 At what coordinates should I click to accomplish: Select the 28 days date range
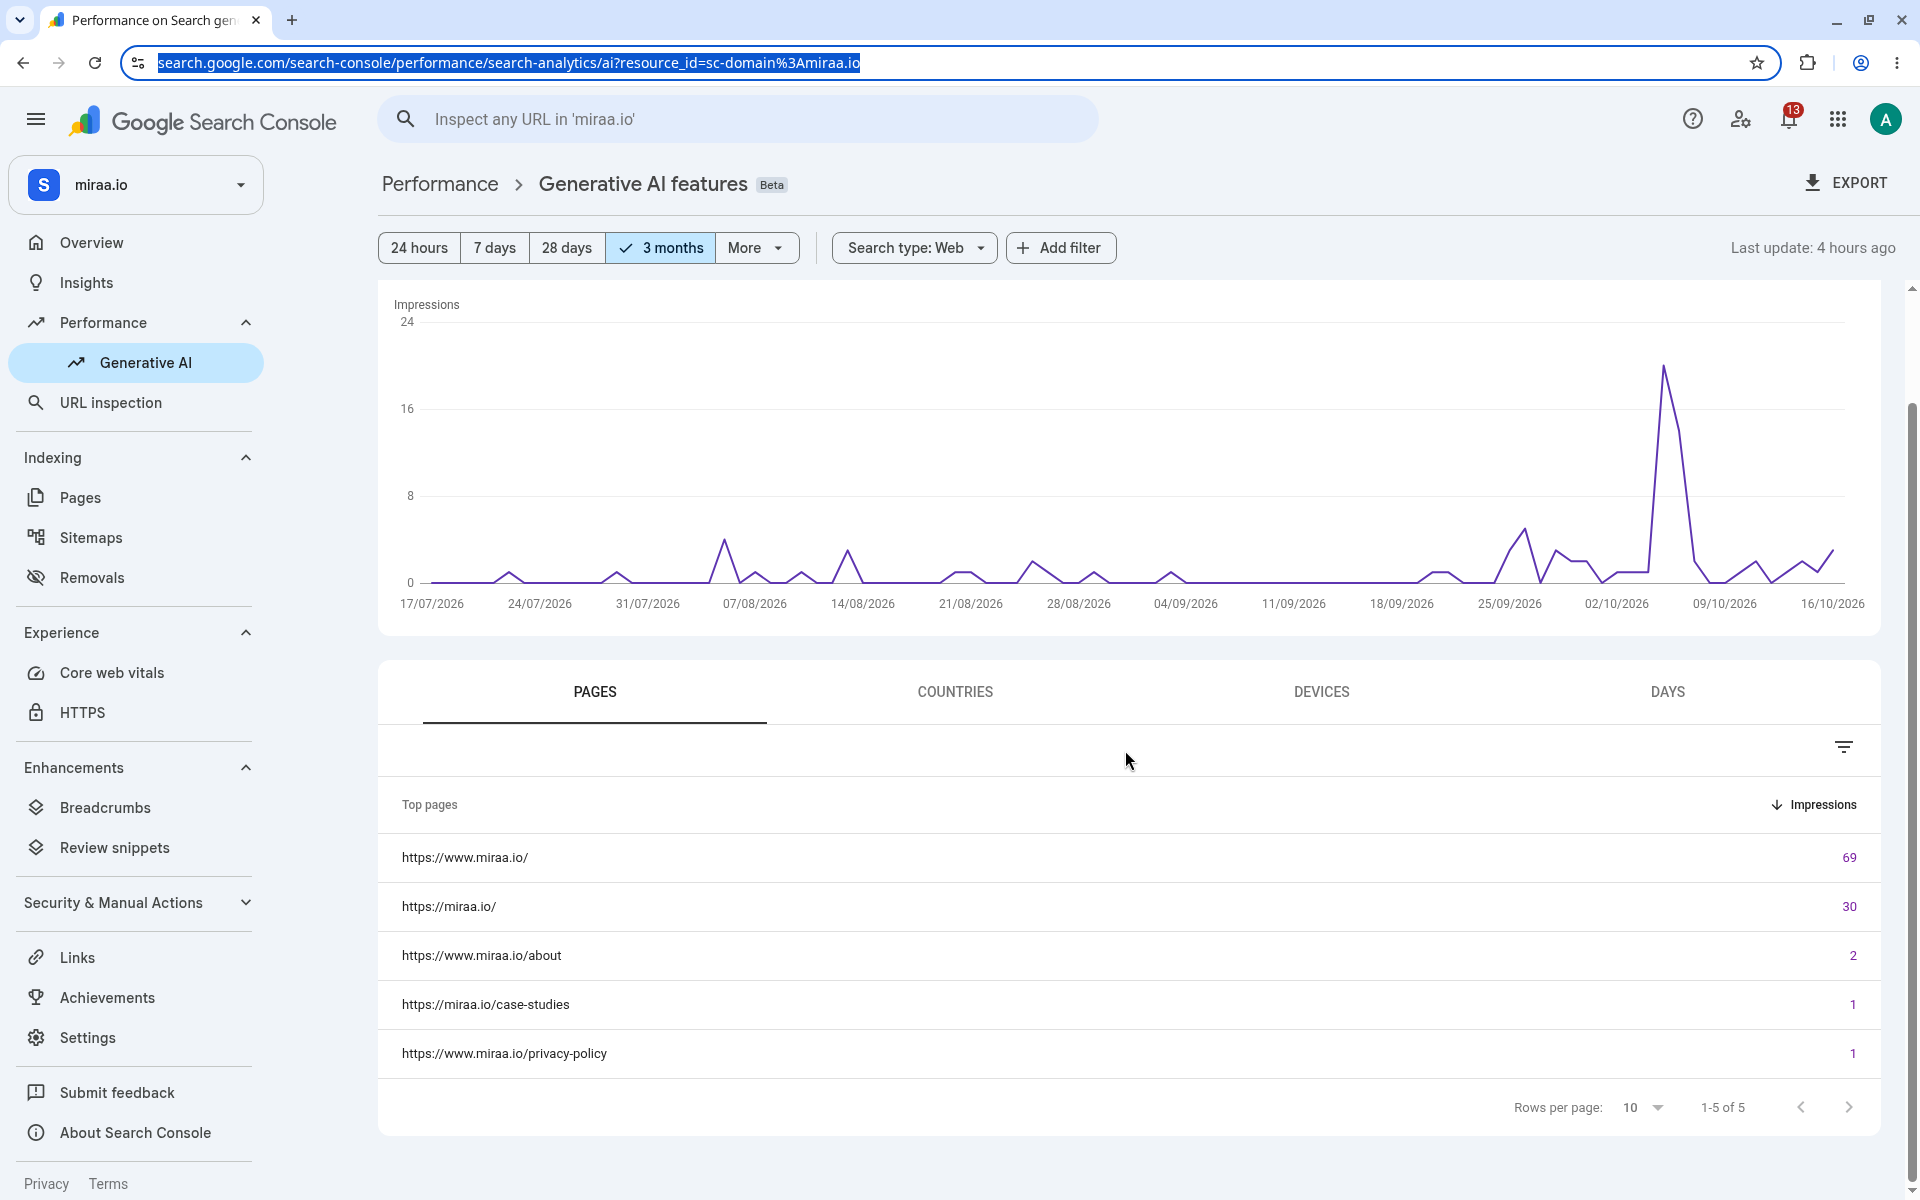pyautogui.click(x=567, y=248)
